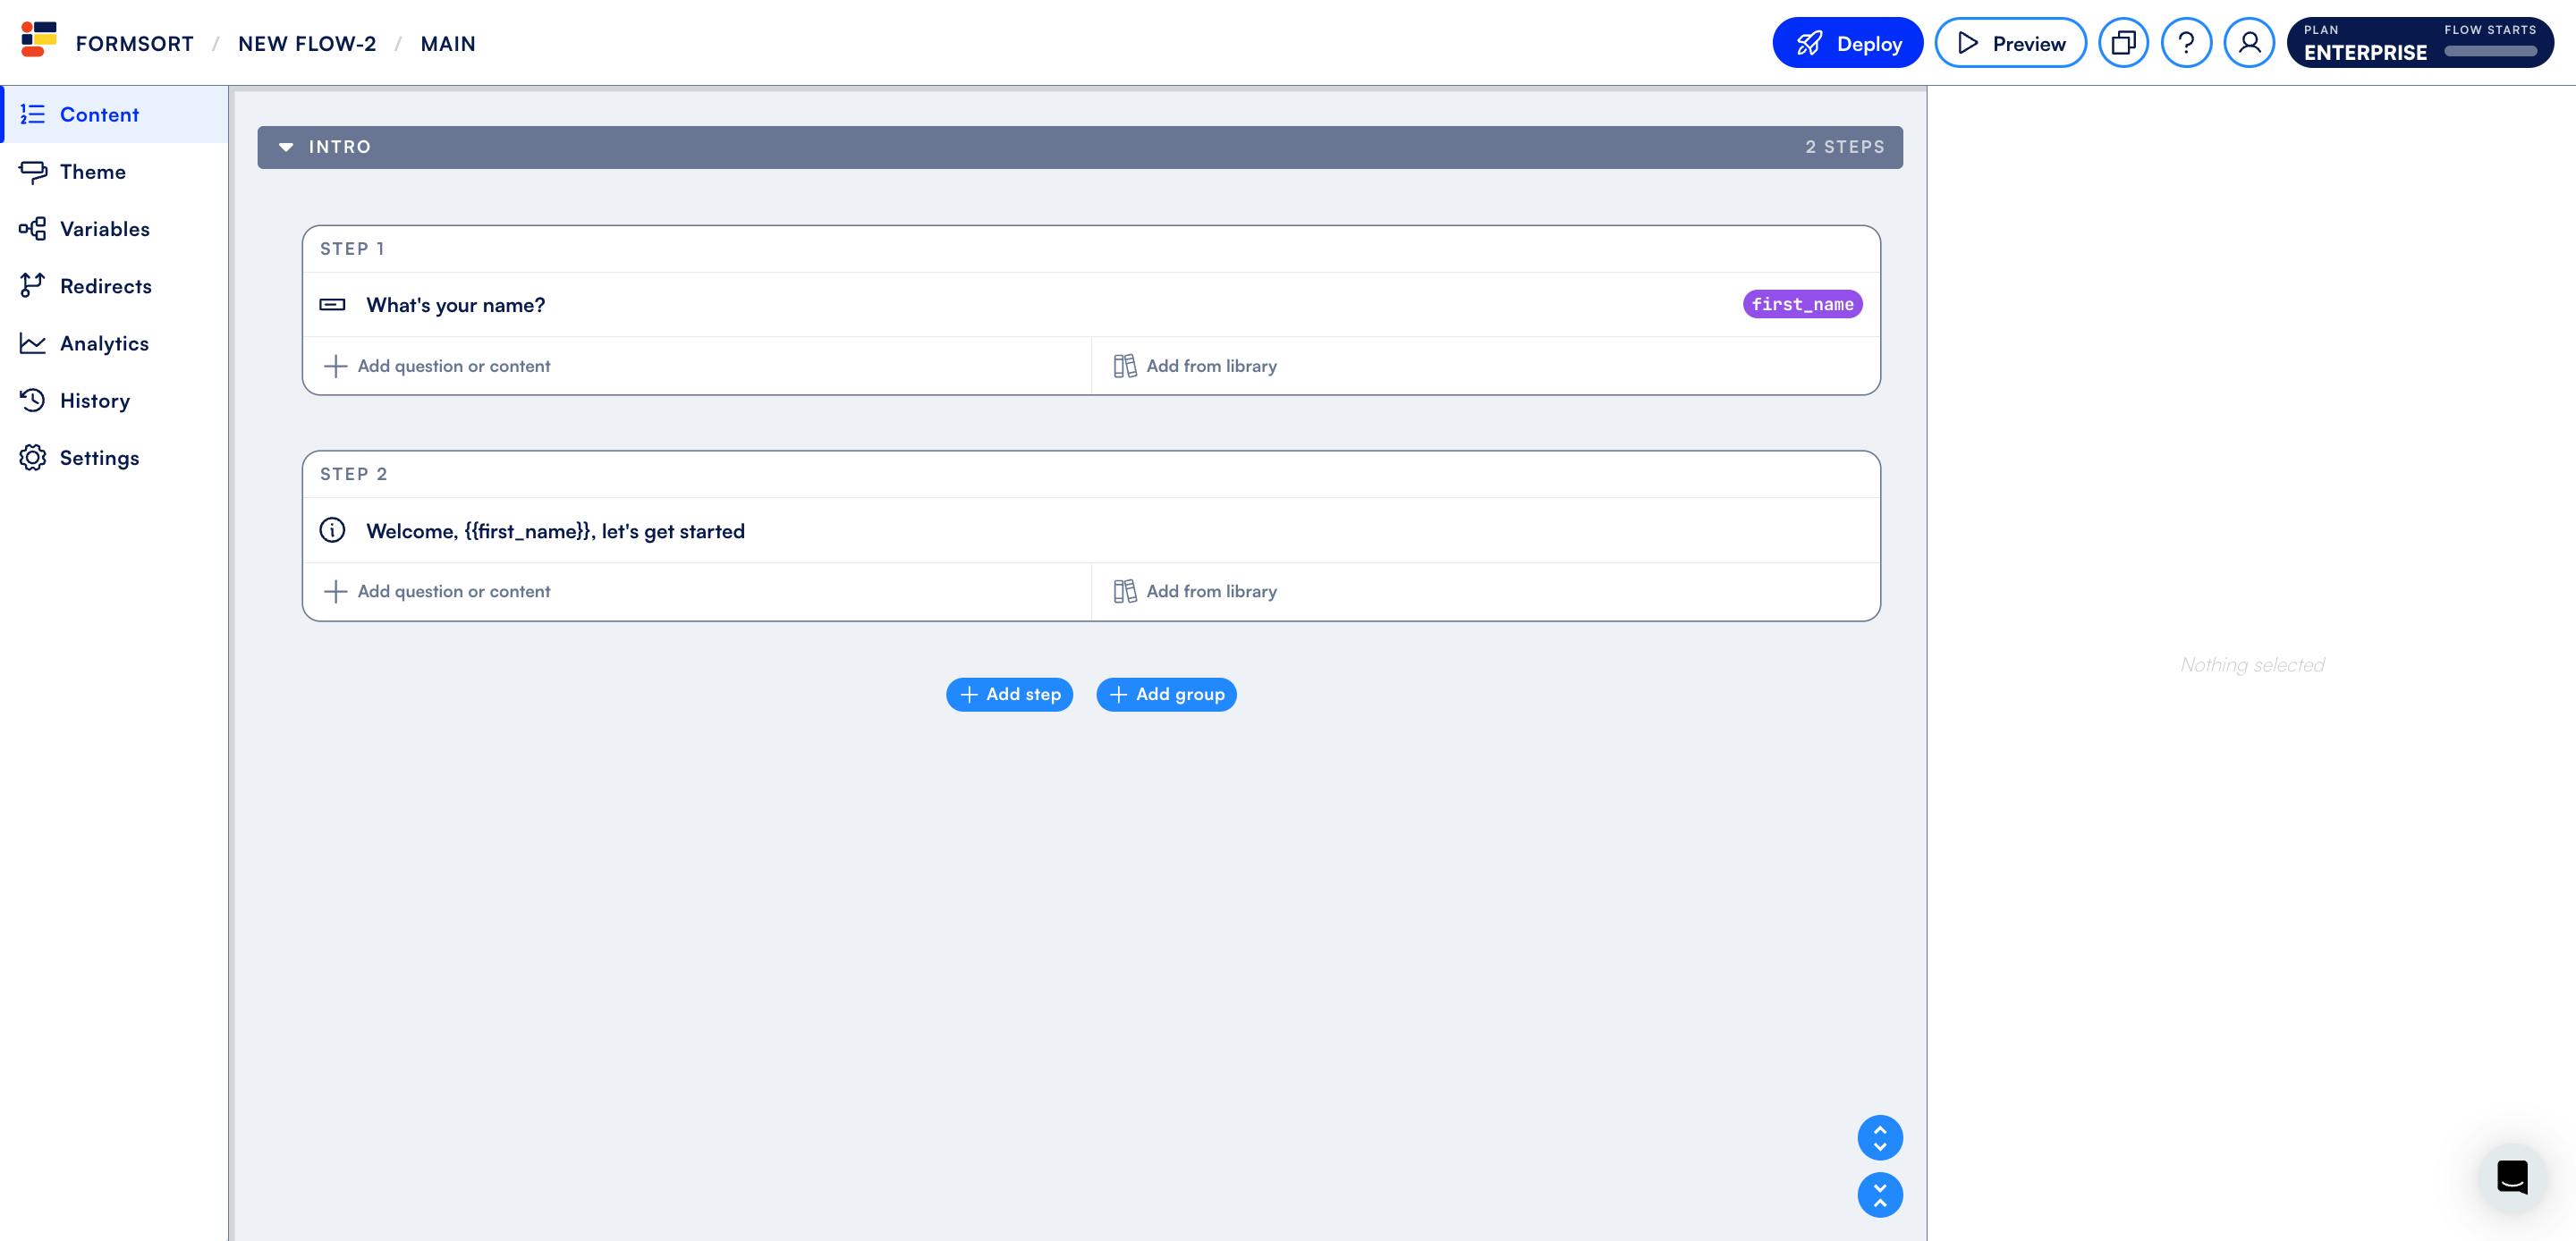Click the Settings gear icon

(33, 457)
